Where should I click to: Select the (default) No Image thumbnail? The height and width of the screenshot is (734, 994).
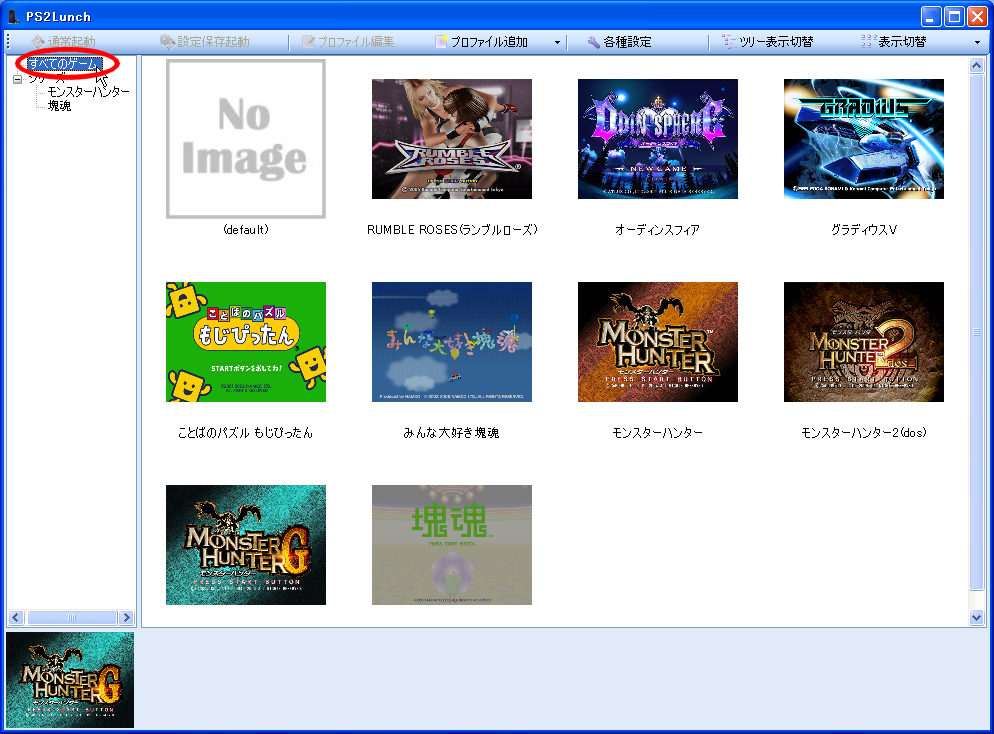point(246,139)
